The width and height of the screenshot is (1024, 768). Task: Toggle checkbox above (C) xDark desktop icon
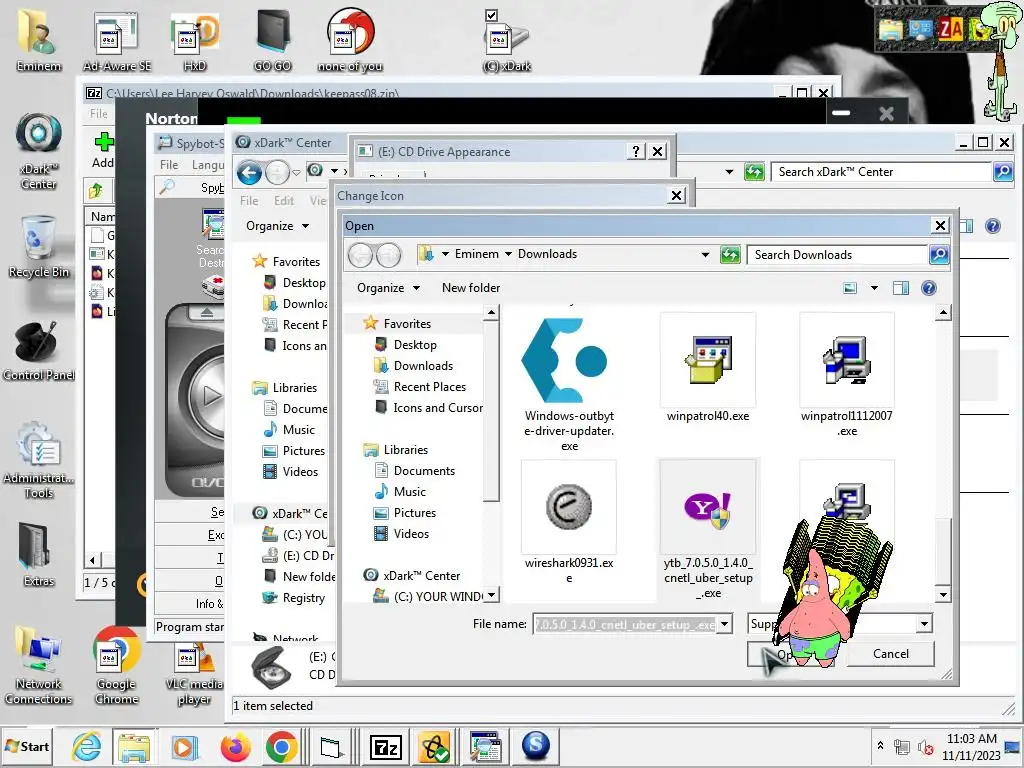pyautogui.click(x=492, y=14)
